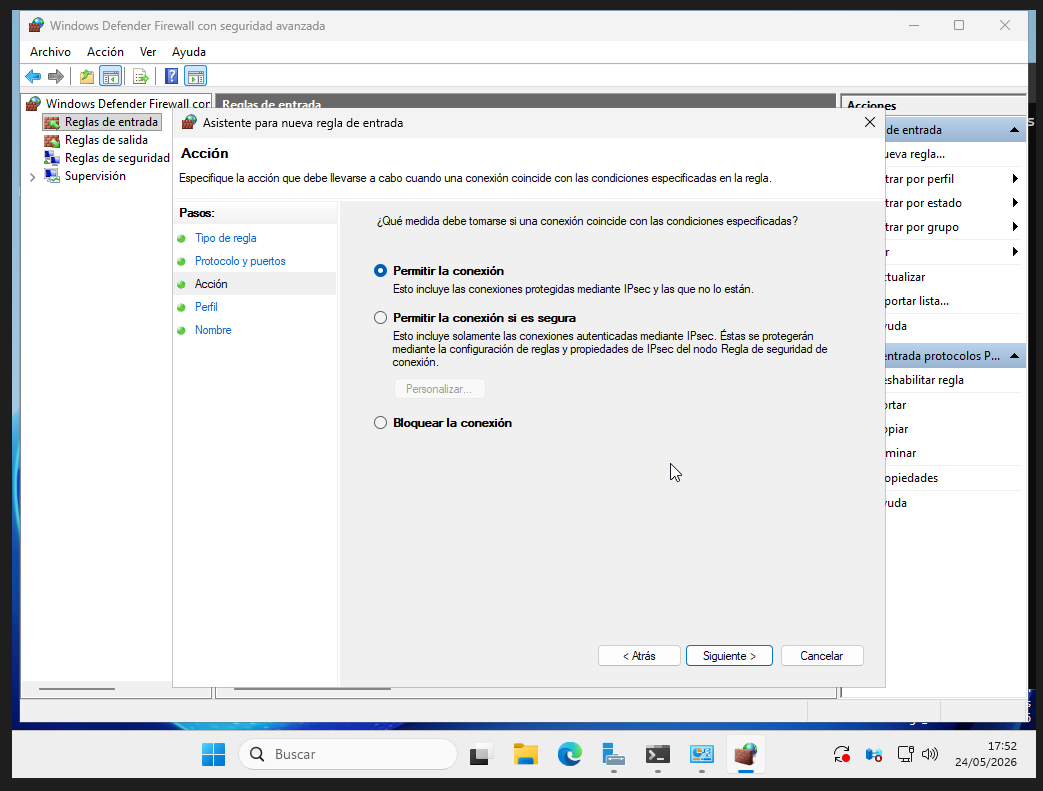Viewport: 1043px width, 791px height.
Task: Go to the Nombre step
Action: click(x=213, y=330)
